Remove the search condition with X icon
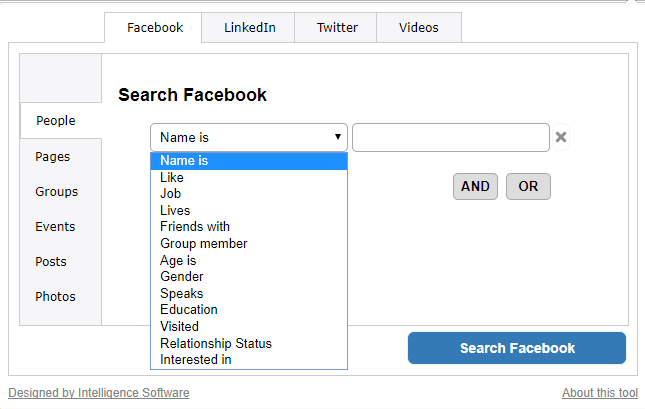This screenshot has height=409, width=645. (561, 137)
